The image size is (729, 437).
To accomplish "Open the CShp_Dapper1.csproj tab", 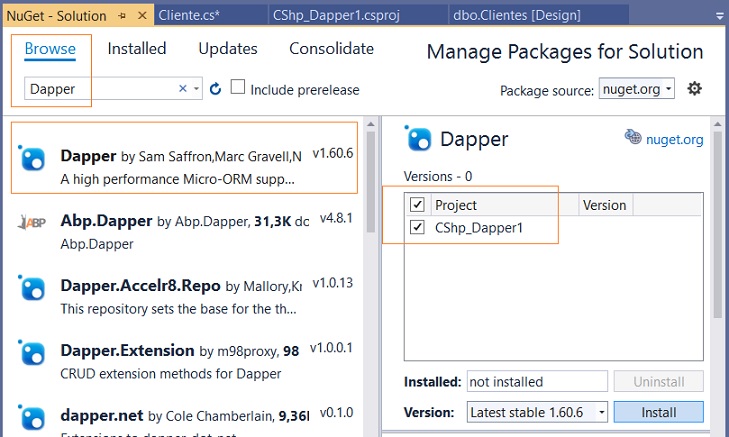I will pos(336,15).
